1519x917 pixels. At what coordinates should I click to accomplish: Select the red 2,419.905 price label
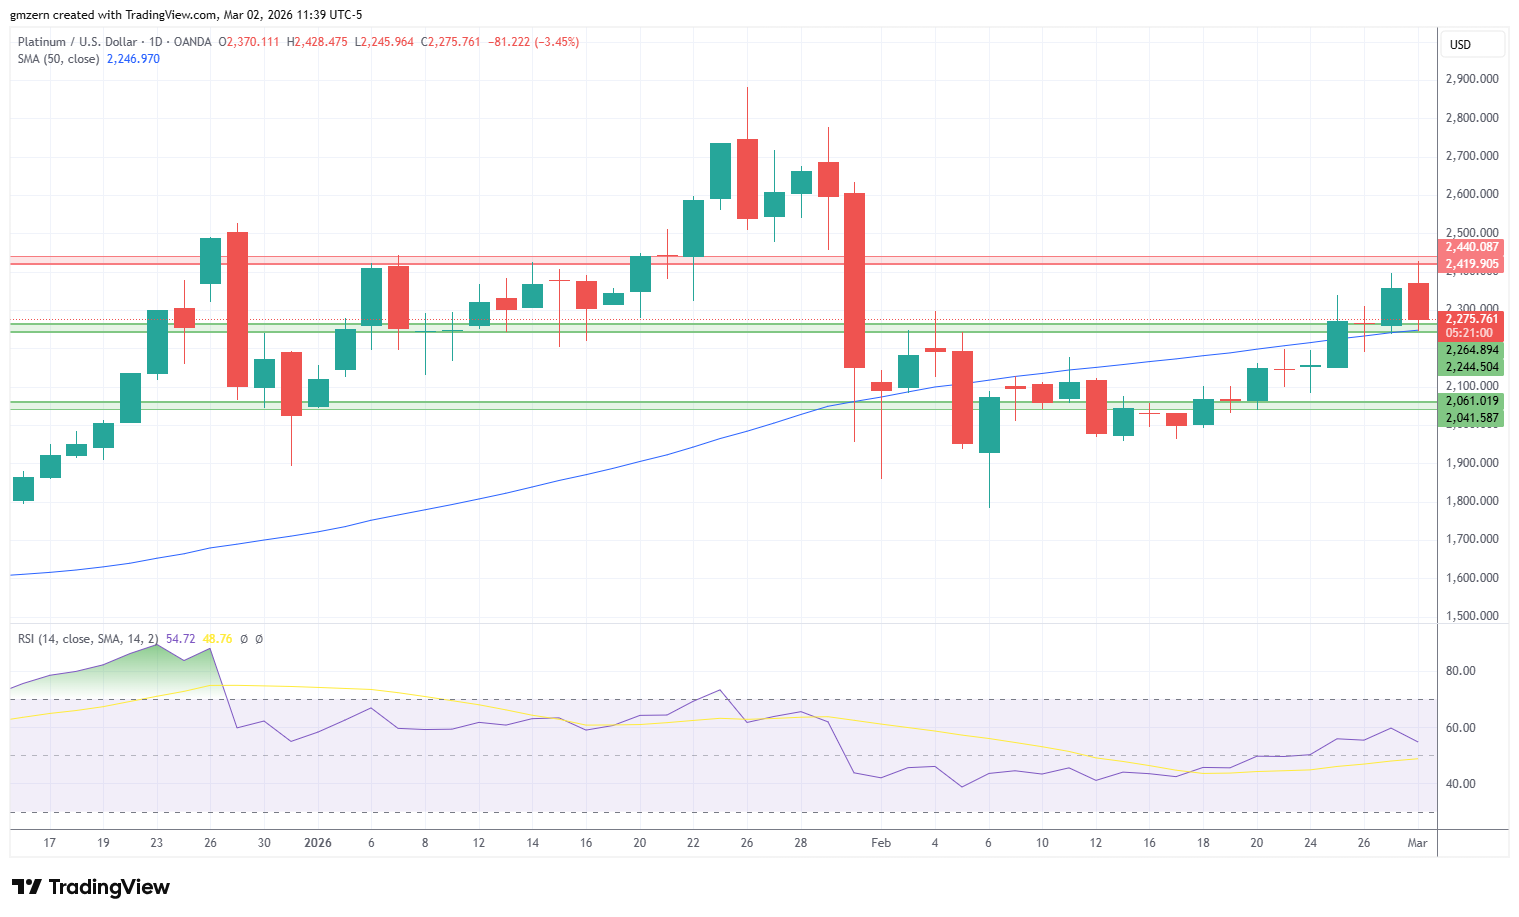(x=1472, y=265)
